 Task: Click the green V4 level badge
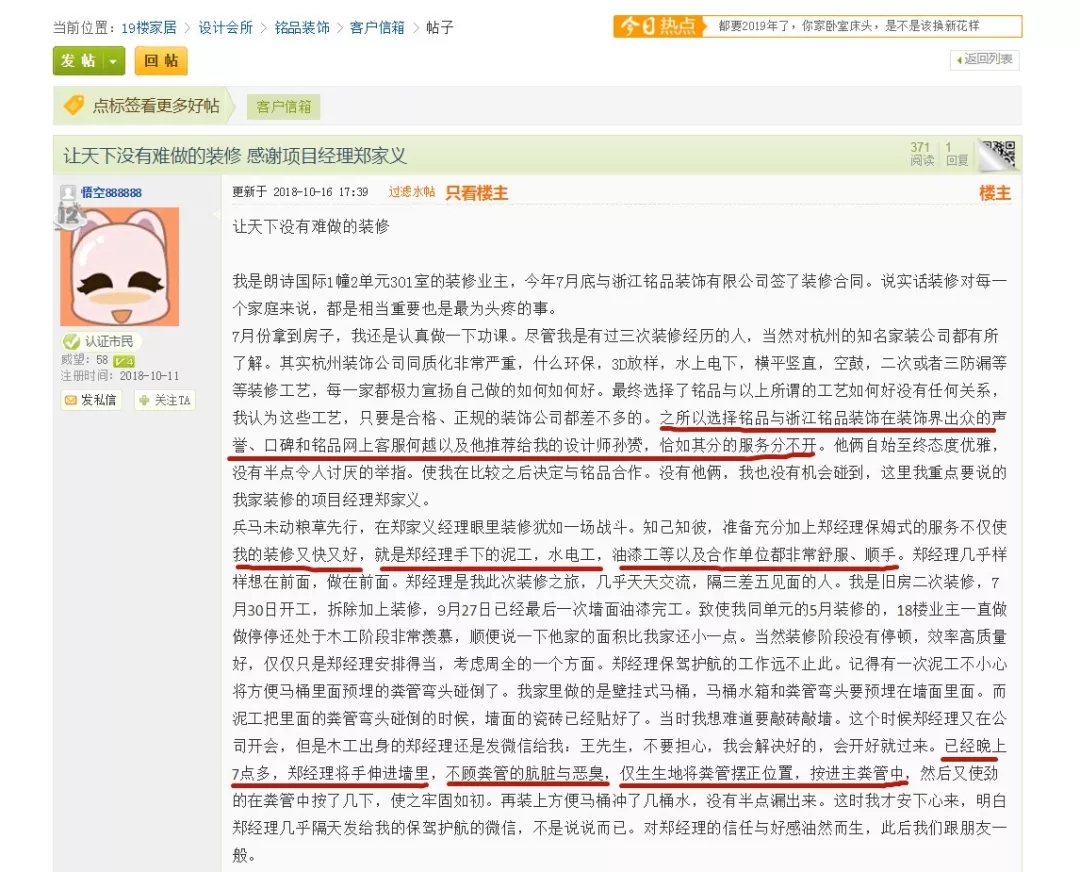tap(124, 360)
